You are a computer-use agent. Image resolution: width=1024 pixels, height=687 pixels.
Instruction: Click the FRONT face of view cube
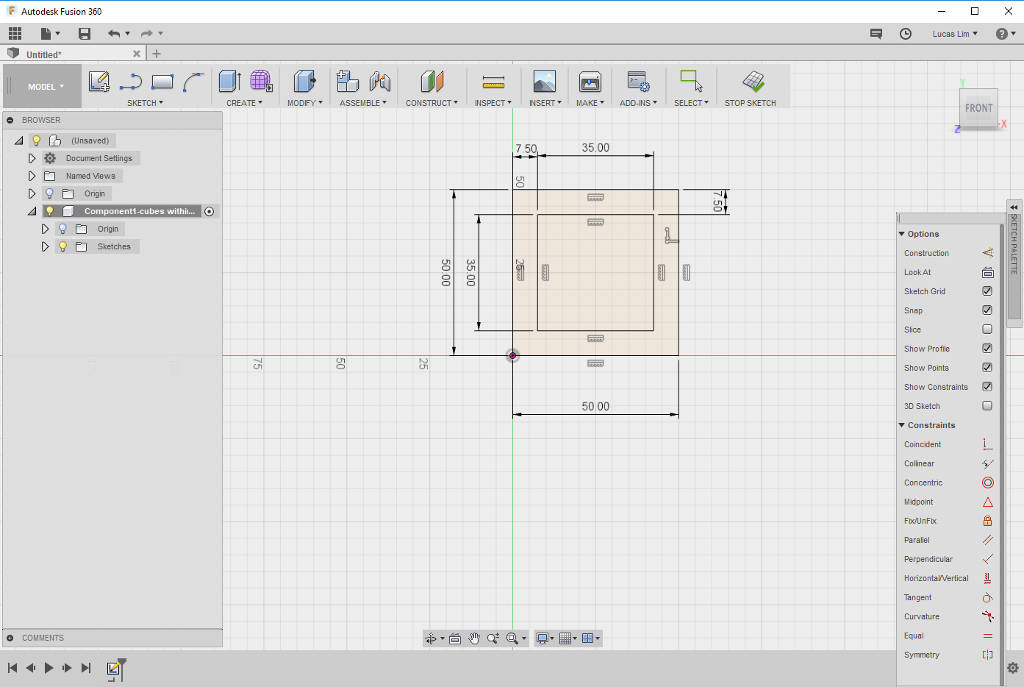tap(978, 108)
